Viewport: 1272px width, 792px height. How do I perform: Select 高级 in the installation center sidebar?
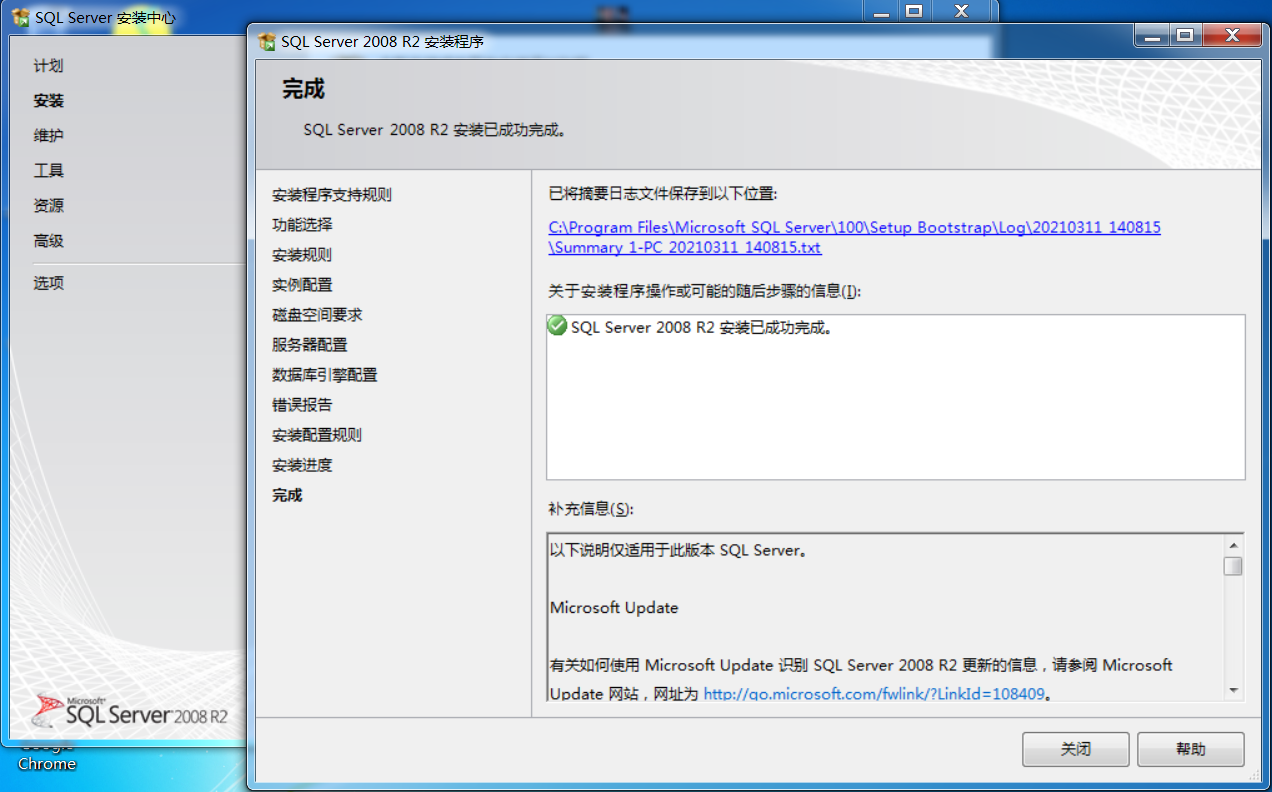point(48,241)
